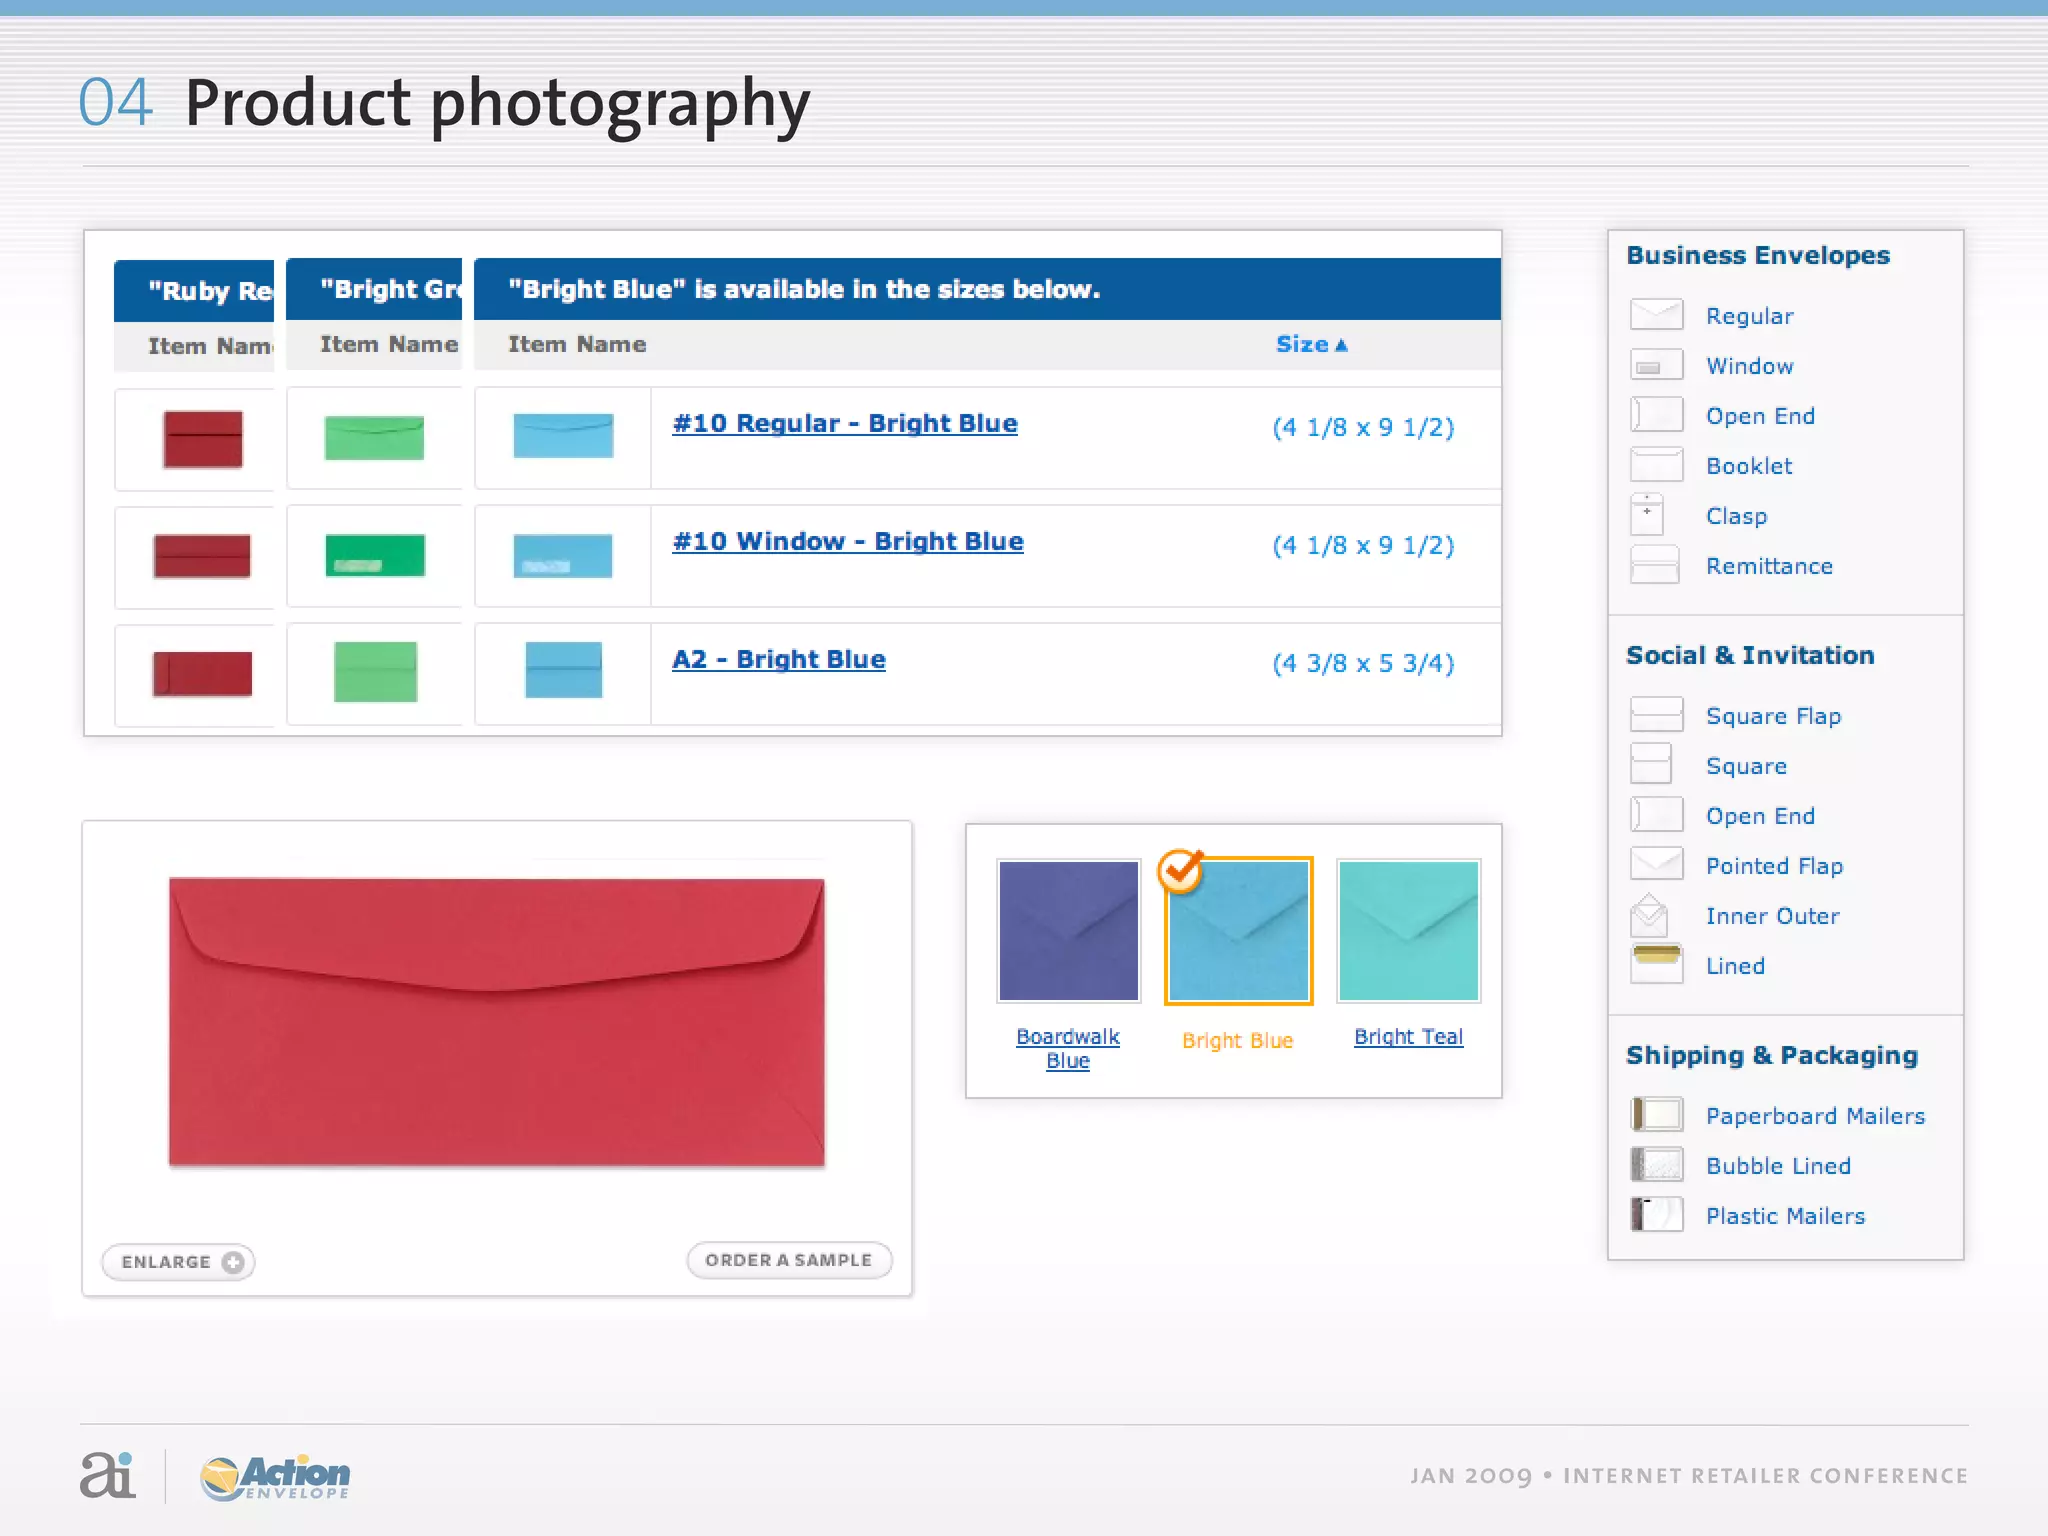Click the Pointed Flap envelope icon
Screen dimensions: 2048x1536
(x=1656, y=863)
